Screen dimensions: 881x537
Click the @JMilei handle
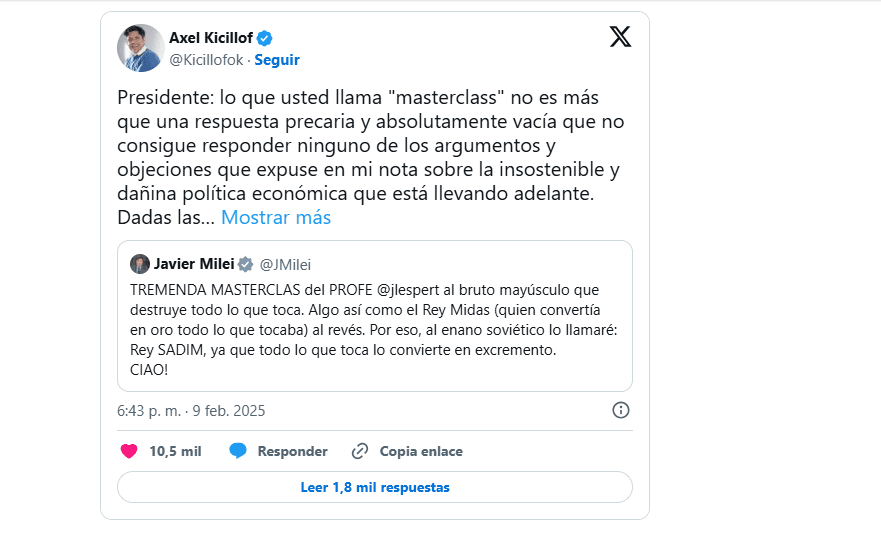click(x=286, y=264)
